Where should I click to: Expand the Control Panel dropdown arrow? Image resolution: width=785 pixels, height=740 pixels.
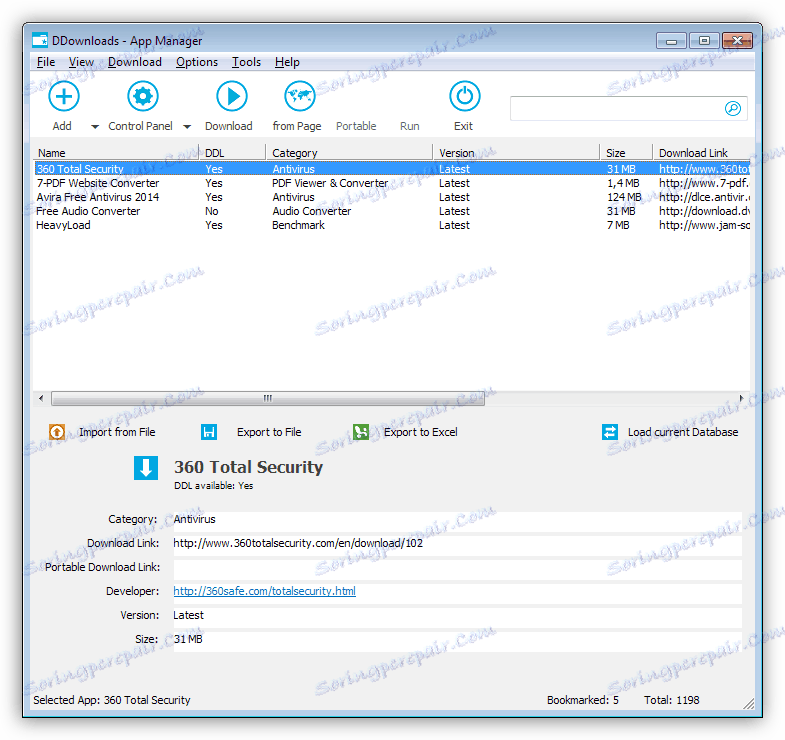(x=187, y=127)
